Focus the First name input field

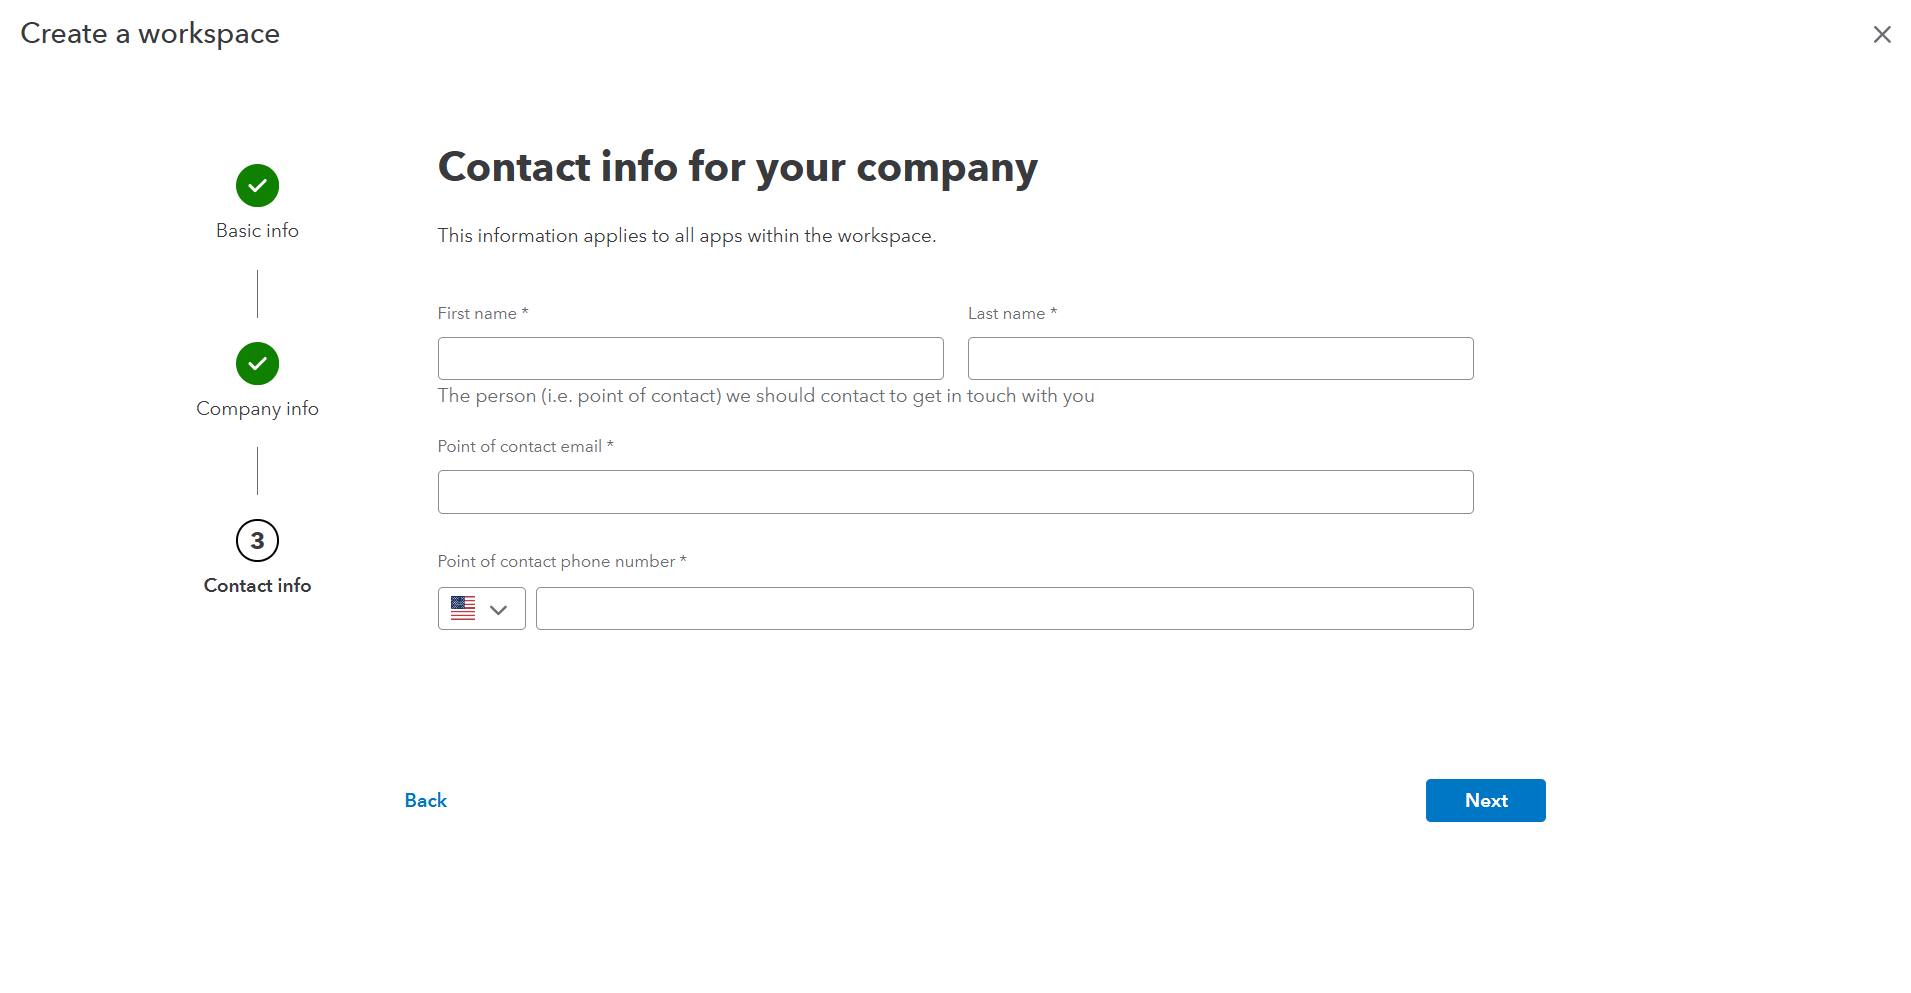click(x=690, y=359)
